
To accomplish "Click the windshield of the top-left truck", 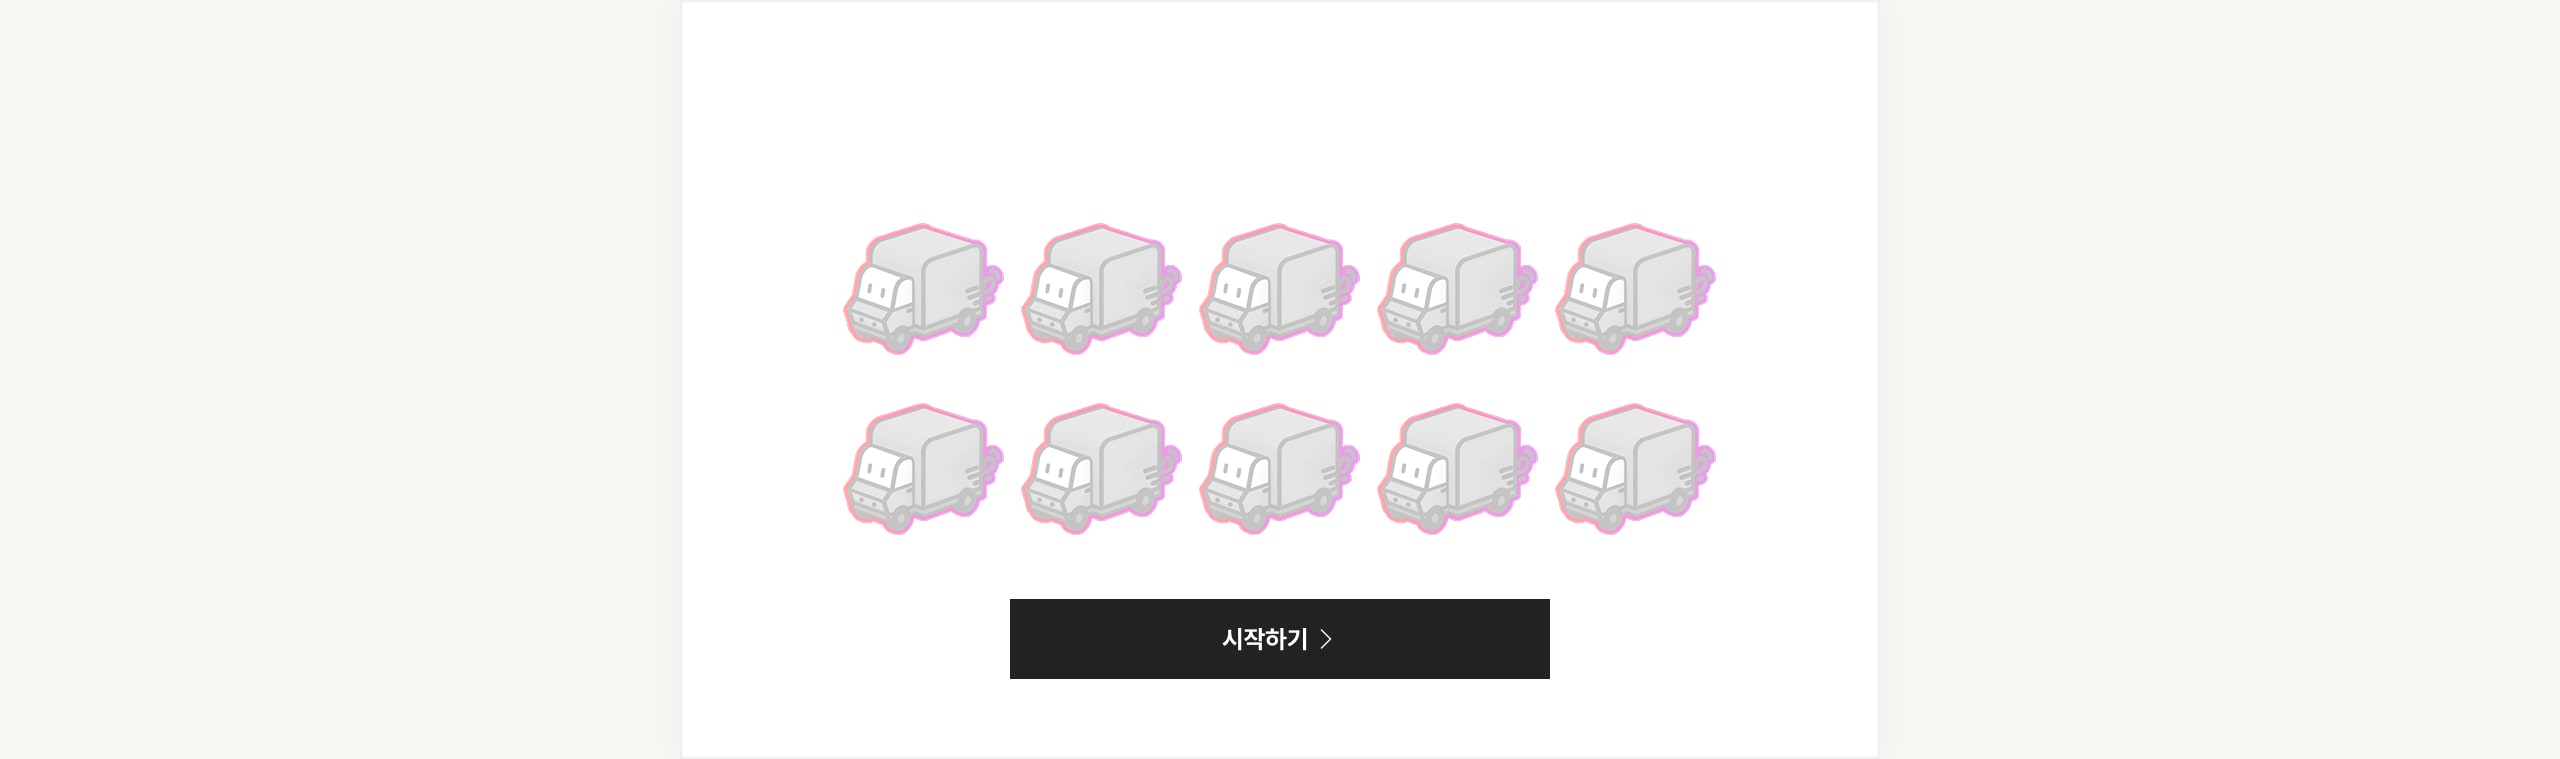I will coord(884,291).
